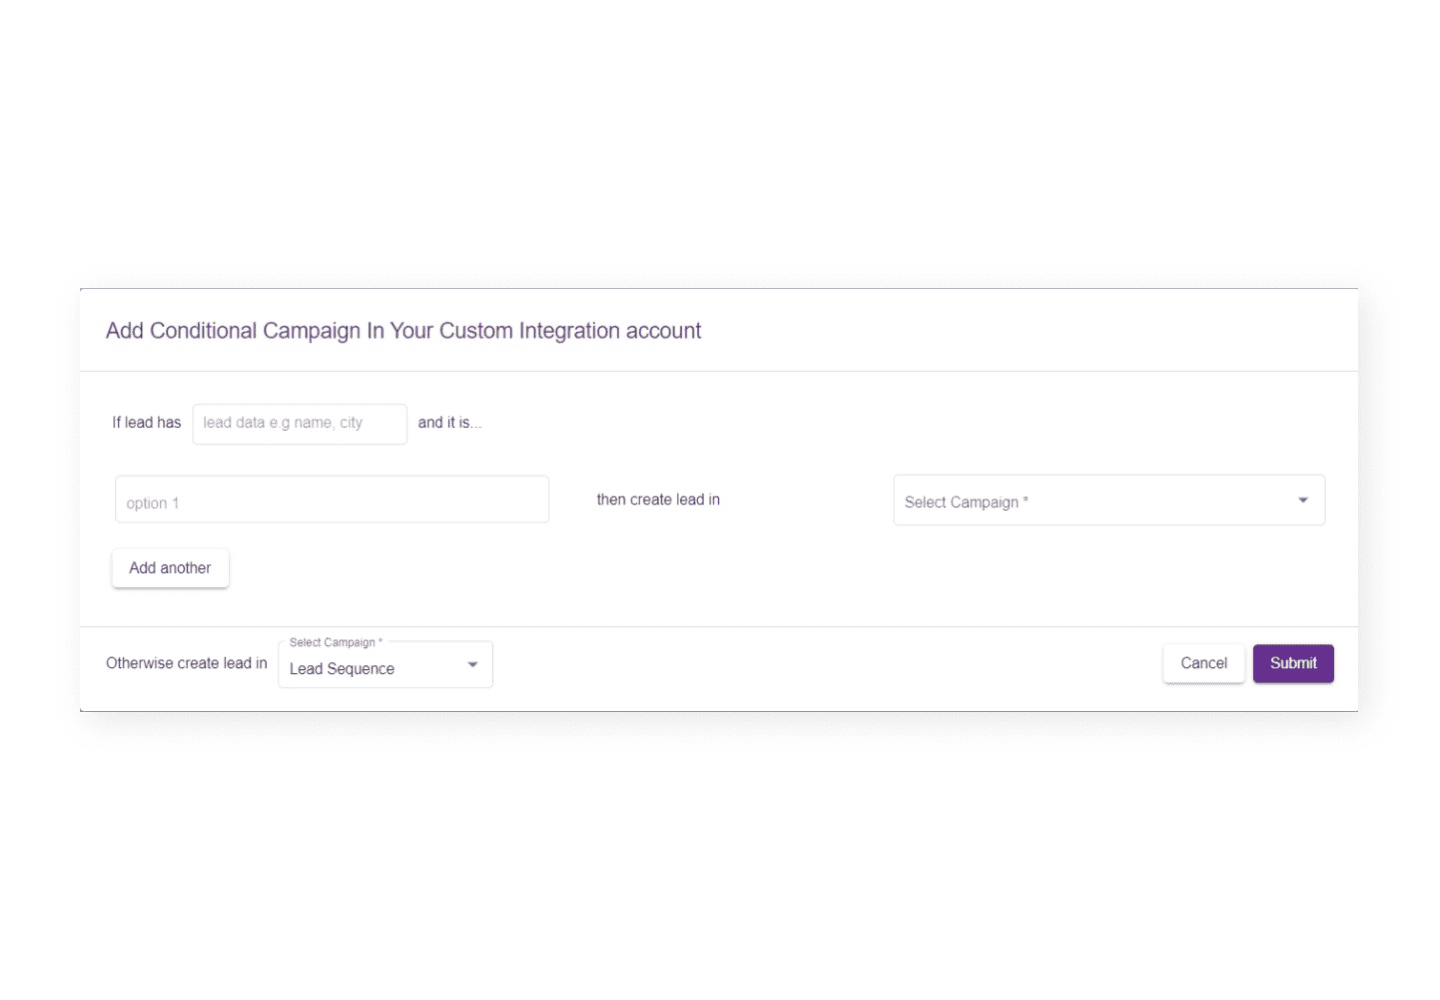
Task: Click the word 'Sequence' in the campaign dropdown
Action: 361,669
